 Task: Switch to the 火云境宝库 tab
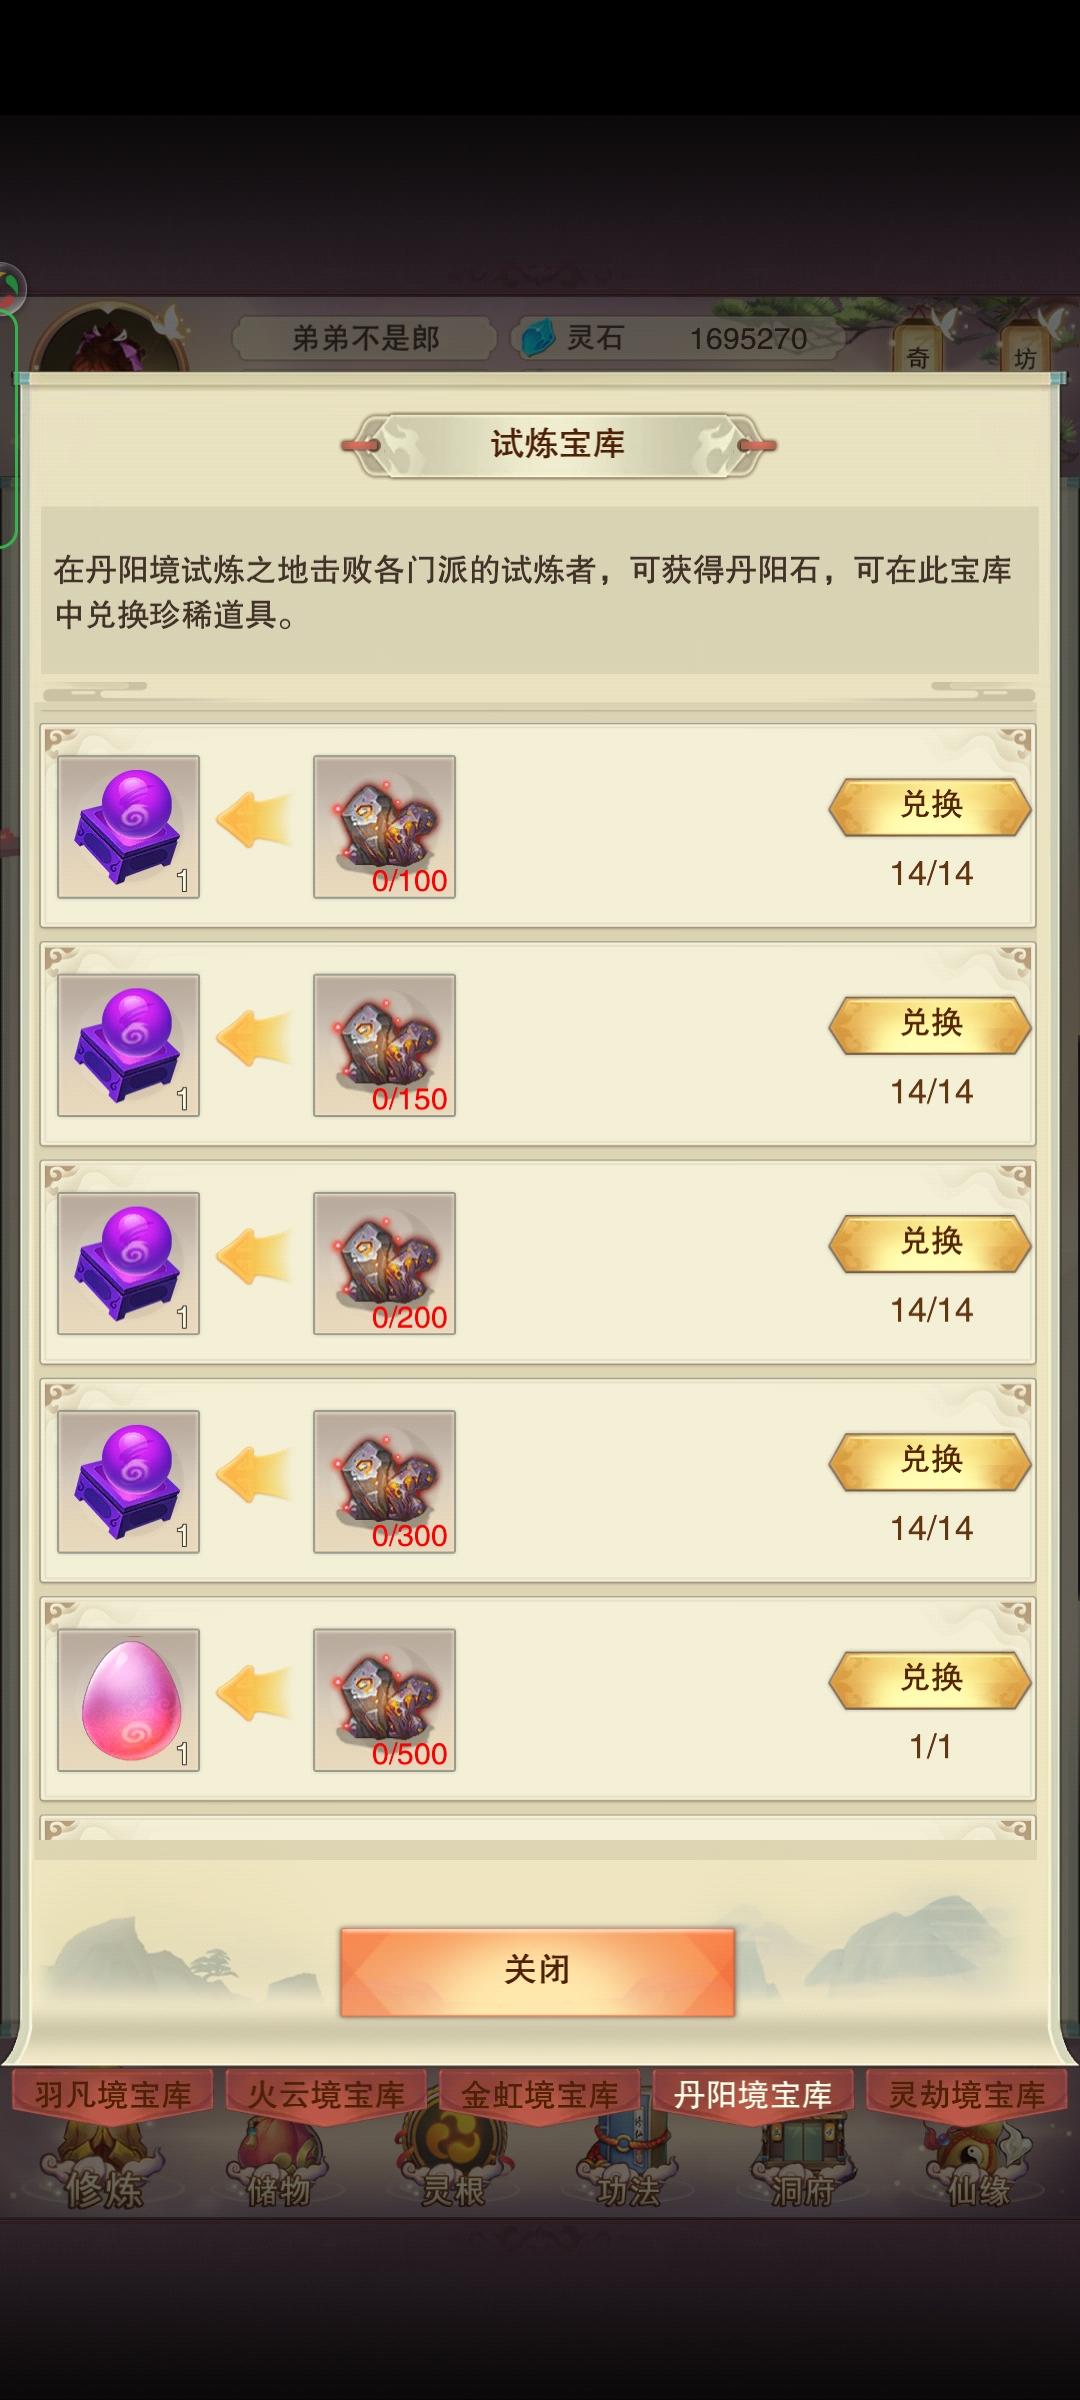[326, 2093]
